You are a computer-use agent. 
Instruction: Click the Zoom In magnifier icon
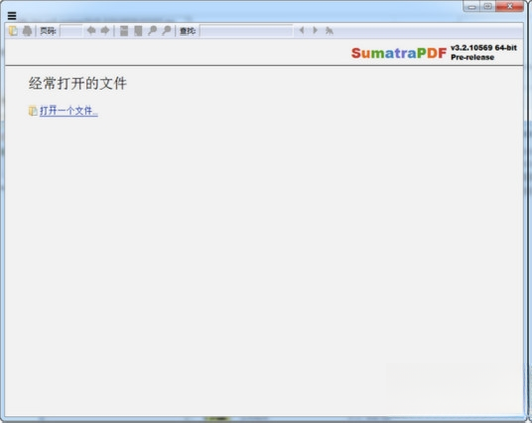166,31
